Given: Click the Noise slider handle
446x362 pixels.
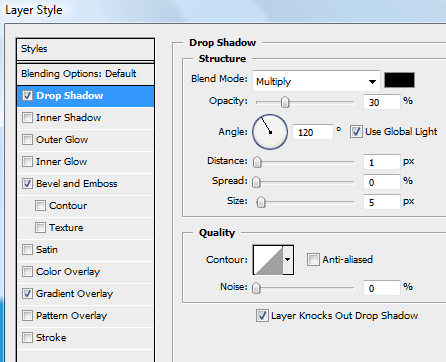Looking at the screenshot, I should (256, 288).
